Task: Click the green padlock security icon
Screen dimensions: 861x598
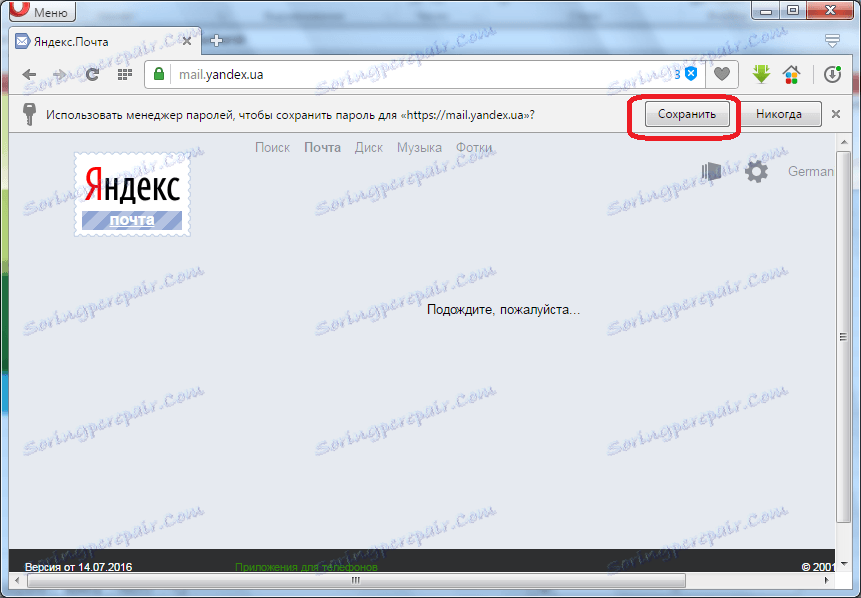Action: coord(159,74)
